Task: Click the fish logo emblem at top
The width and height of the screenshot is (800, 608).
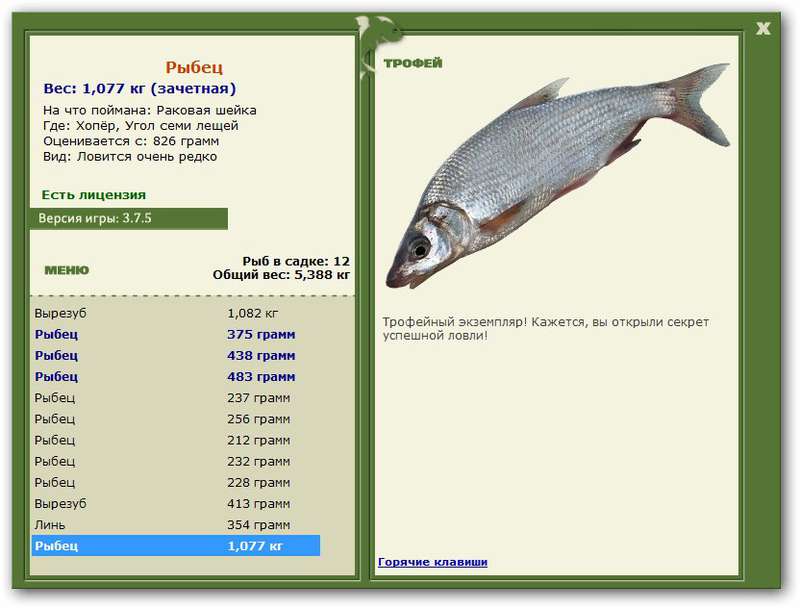Action: 379,46
